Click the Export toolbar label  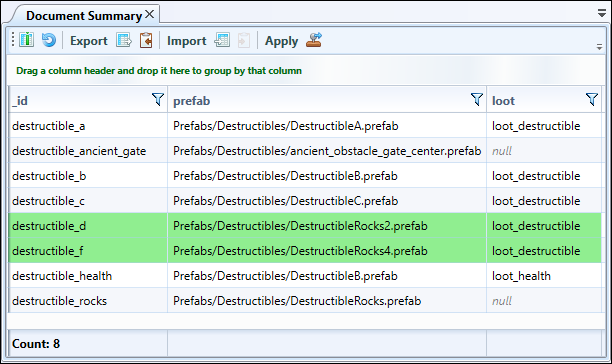tap(89, 41)
